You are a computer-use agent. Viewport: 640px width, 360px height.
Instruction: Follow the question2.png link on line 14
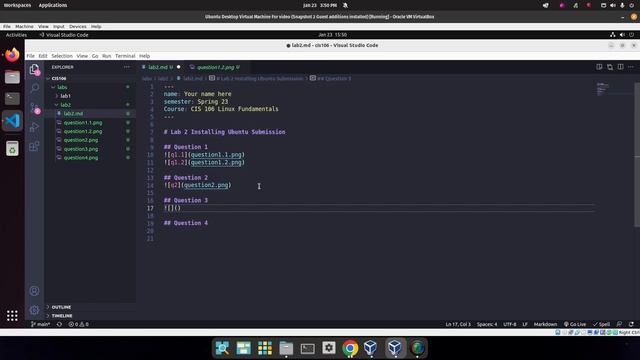[206, 185]
